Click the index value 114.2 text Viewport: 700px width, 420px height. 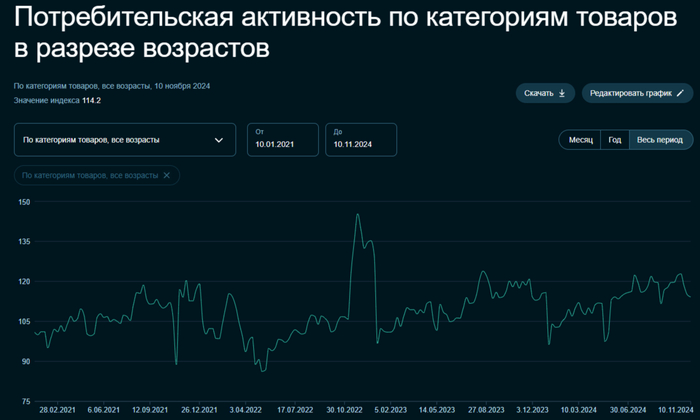pyautogui.click(x=91, y=101)
